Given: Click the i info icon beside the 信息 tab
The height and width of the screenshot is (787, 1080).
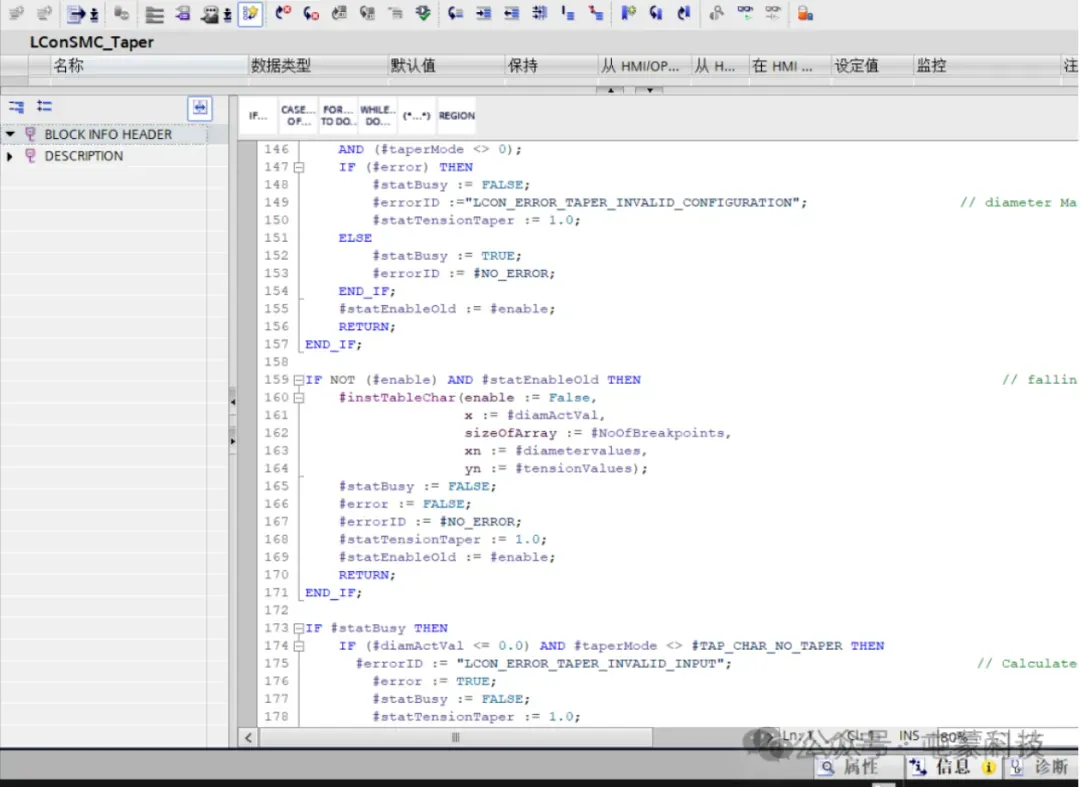Looking at the screenshot, I should pyautogui.click(x=990, y=767).
